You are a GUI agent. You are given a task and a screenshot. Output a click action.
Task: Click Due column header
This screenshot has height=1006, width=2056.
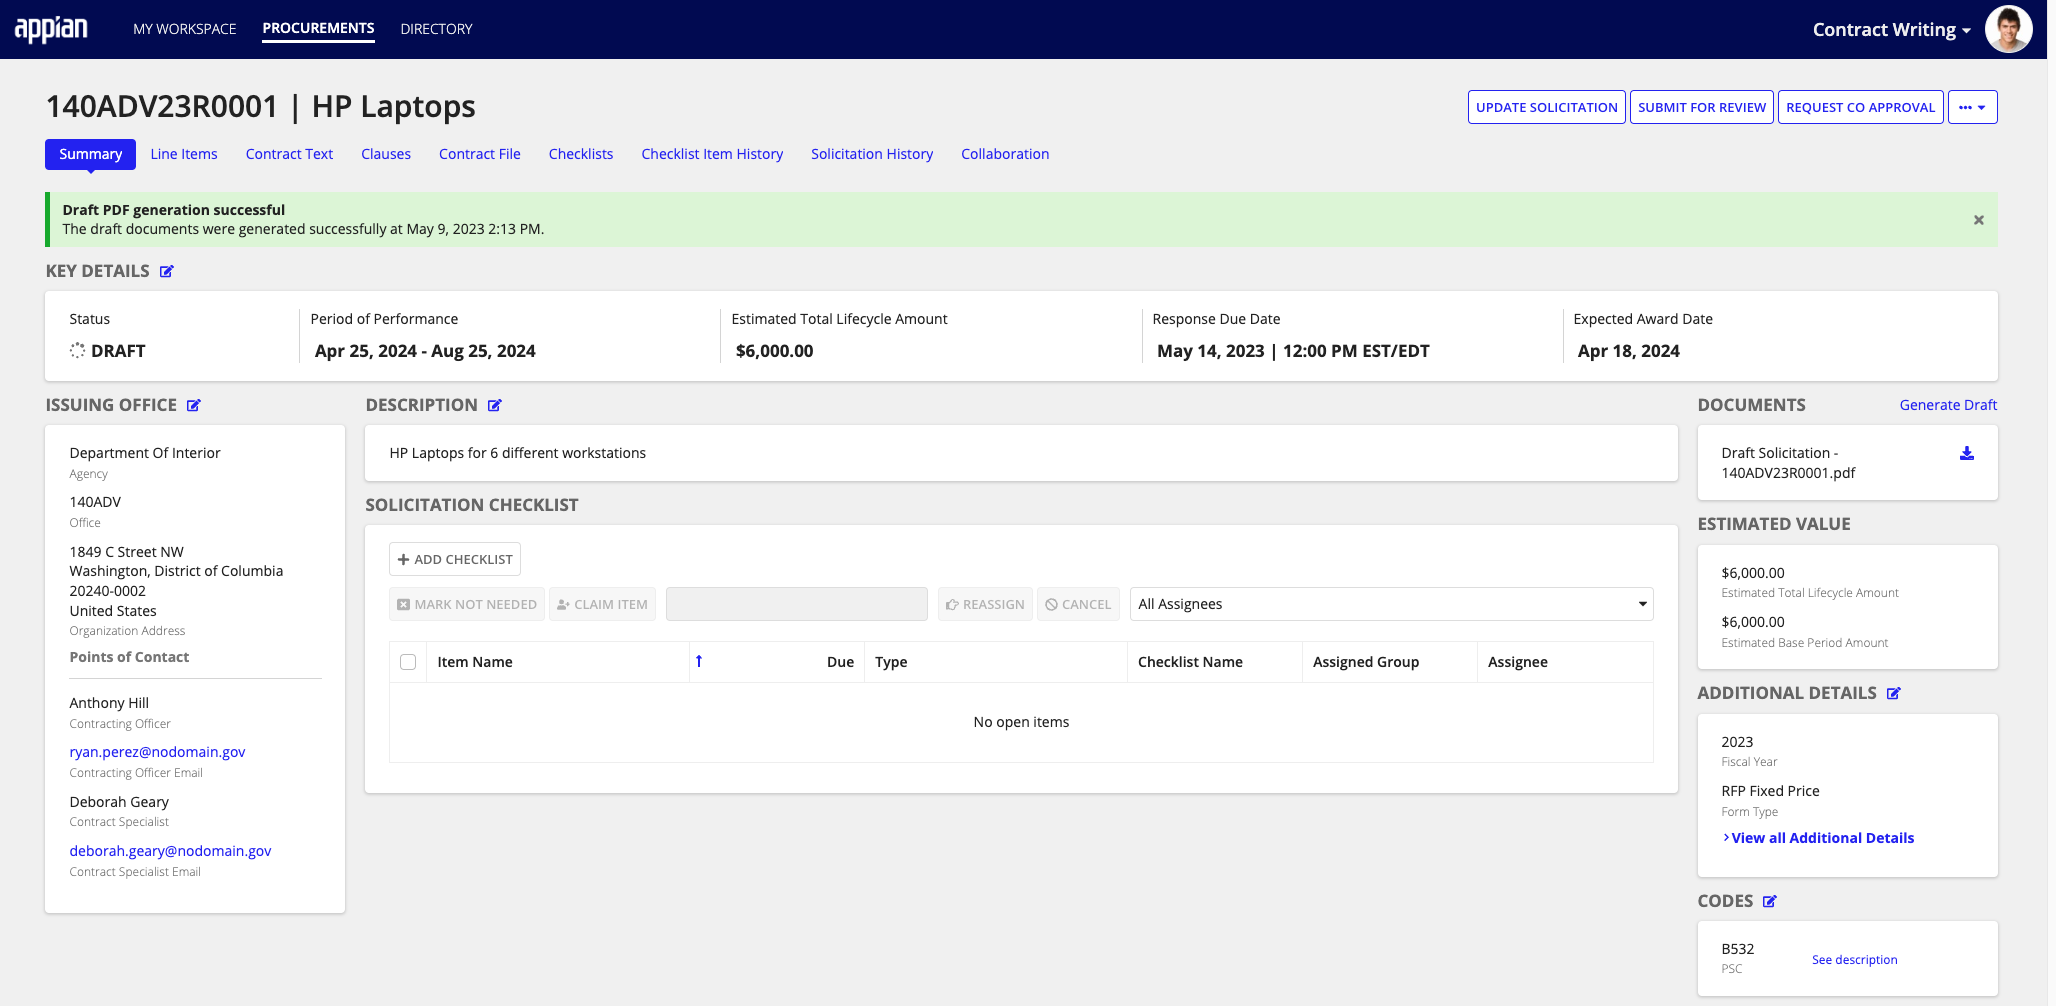pos(840,662)
